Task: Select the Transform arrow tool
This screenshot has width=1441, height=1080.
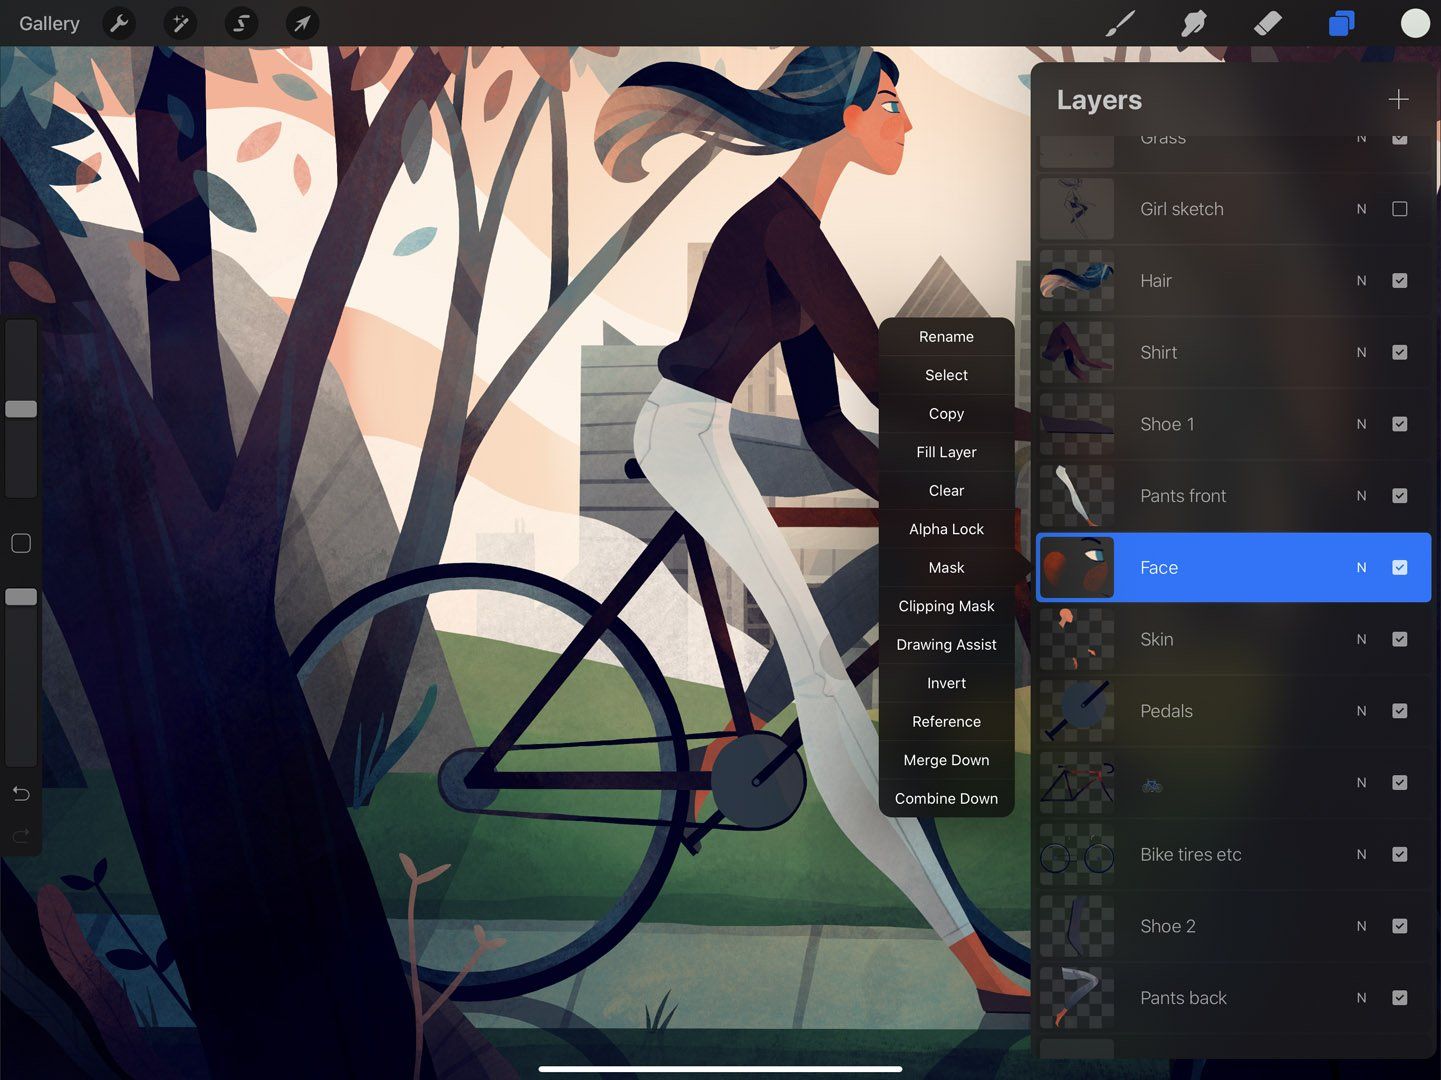Action: coord(302,23)
